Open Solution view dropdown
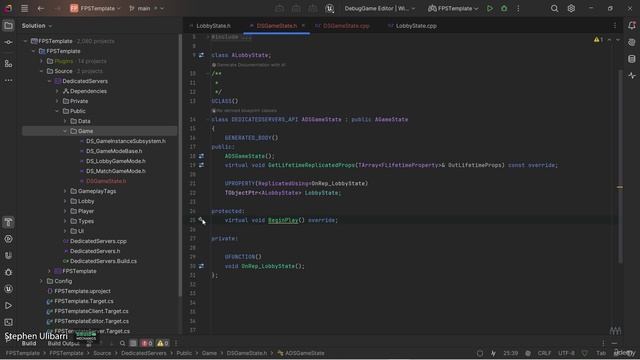The width and height of the screenshot is (640, 360). [37, 26]
